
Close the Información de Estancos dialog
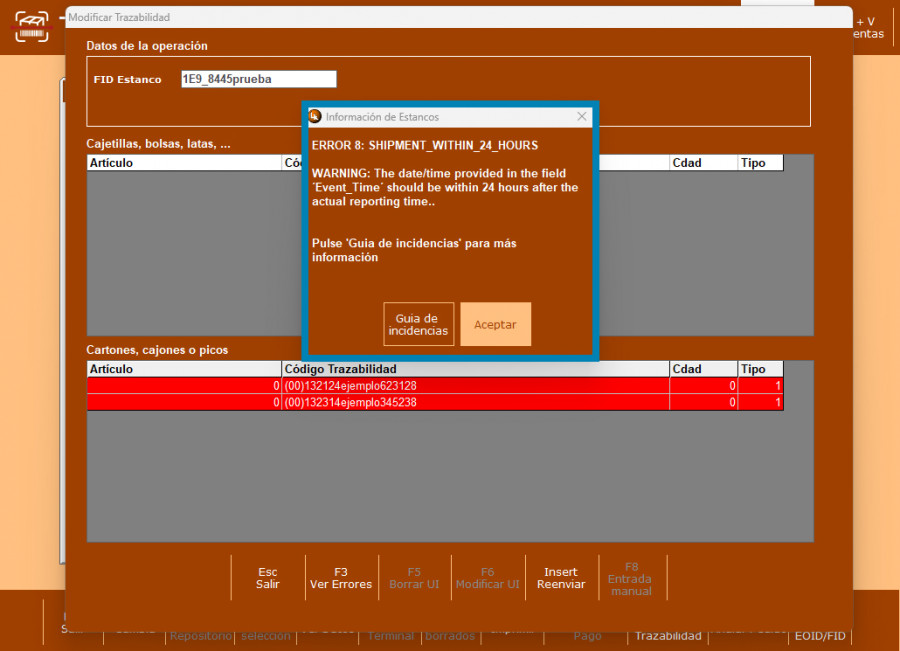[x=582, y=117]
